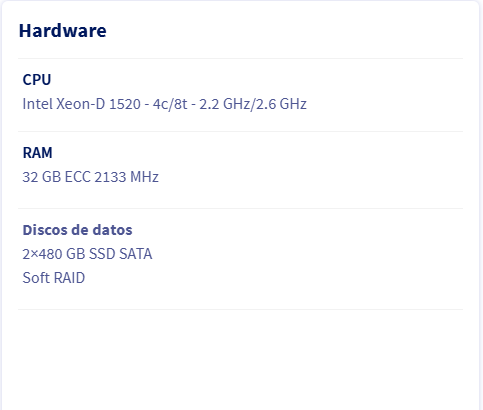This screenshot has height=410, width=483.
Task: Click the 32 GB memory size text
Action: point(42,177)
